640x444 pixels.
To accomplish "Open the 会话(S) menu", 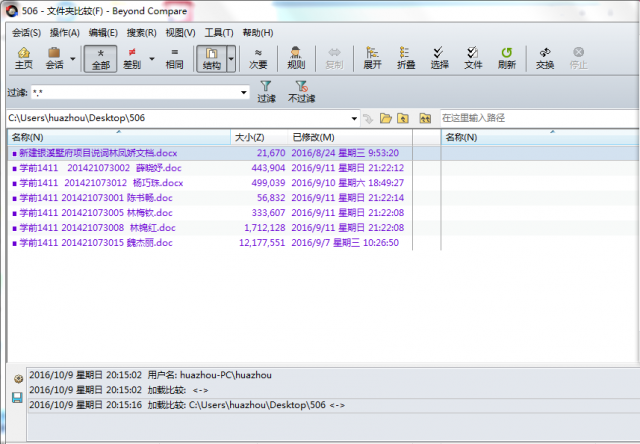I will tap(26, 33).
